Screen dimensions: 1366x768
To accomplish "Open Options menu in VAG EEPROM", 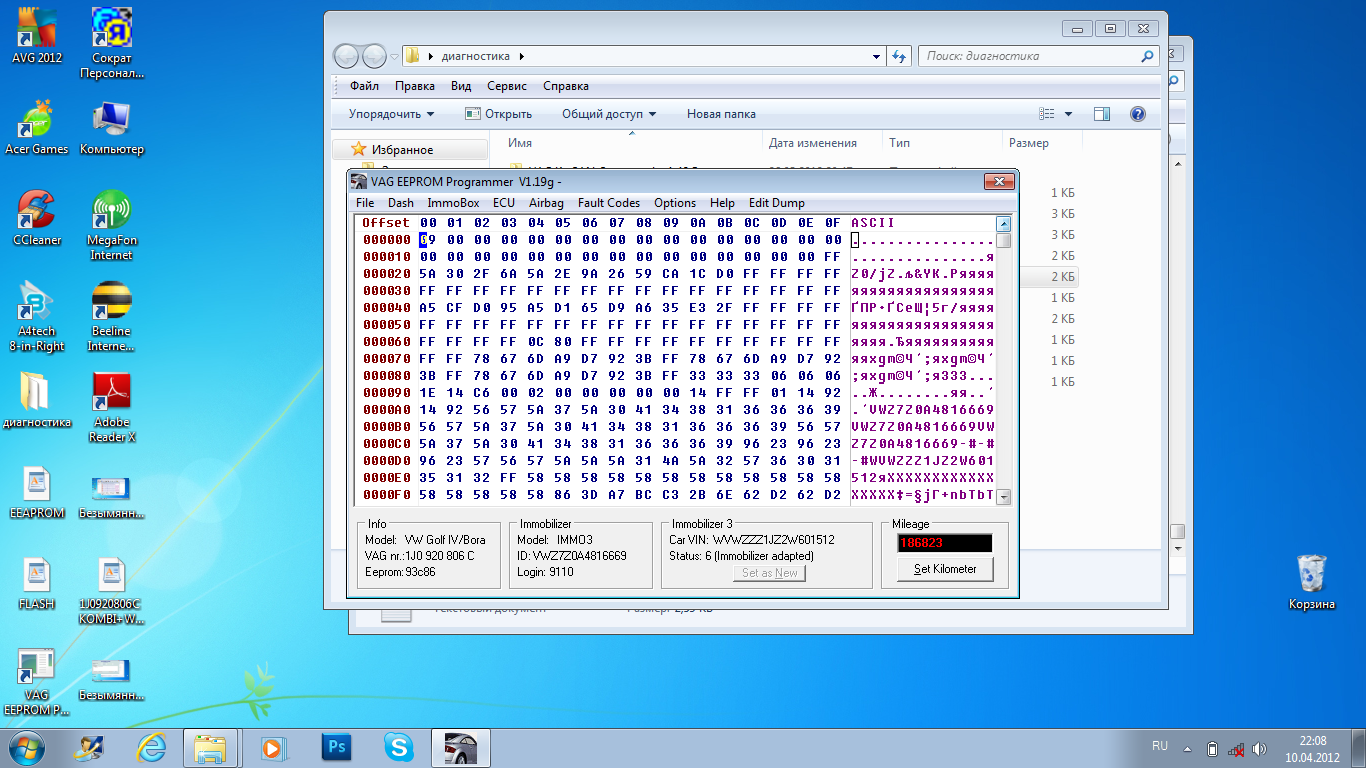I will (675, 203).
